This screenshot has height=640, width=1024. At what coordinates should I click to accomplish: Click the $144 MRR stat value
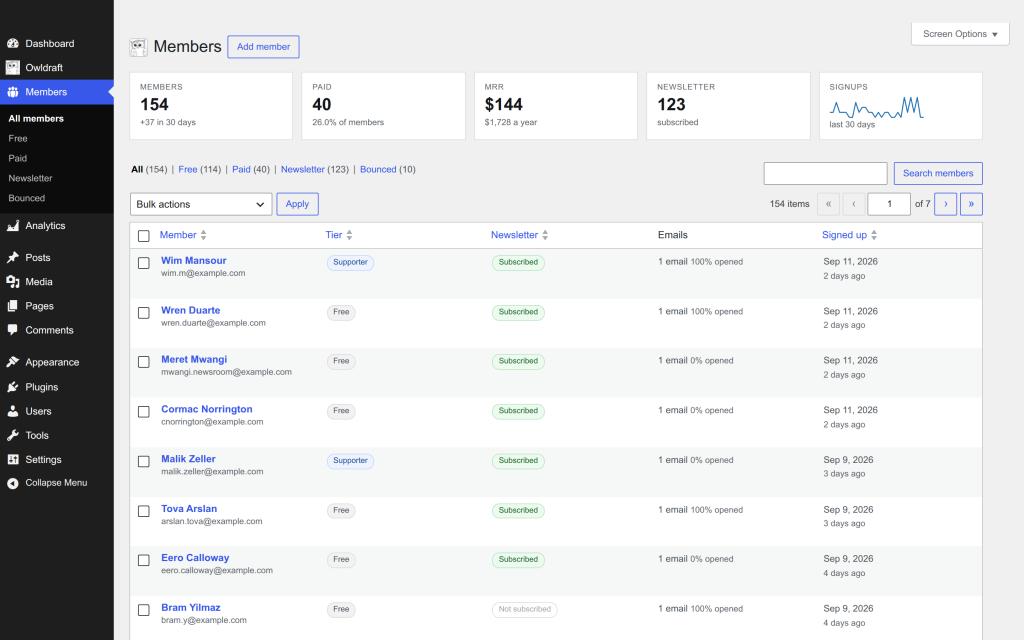point(504,104)
